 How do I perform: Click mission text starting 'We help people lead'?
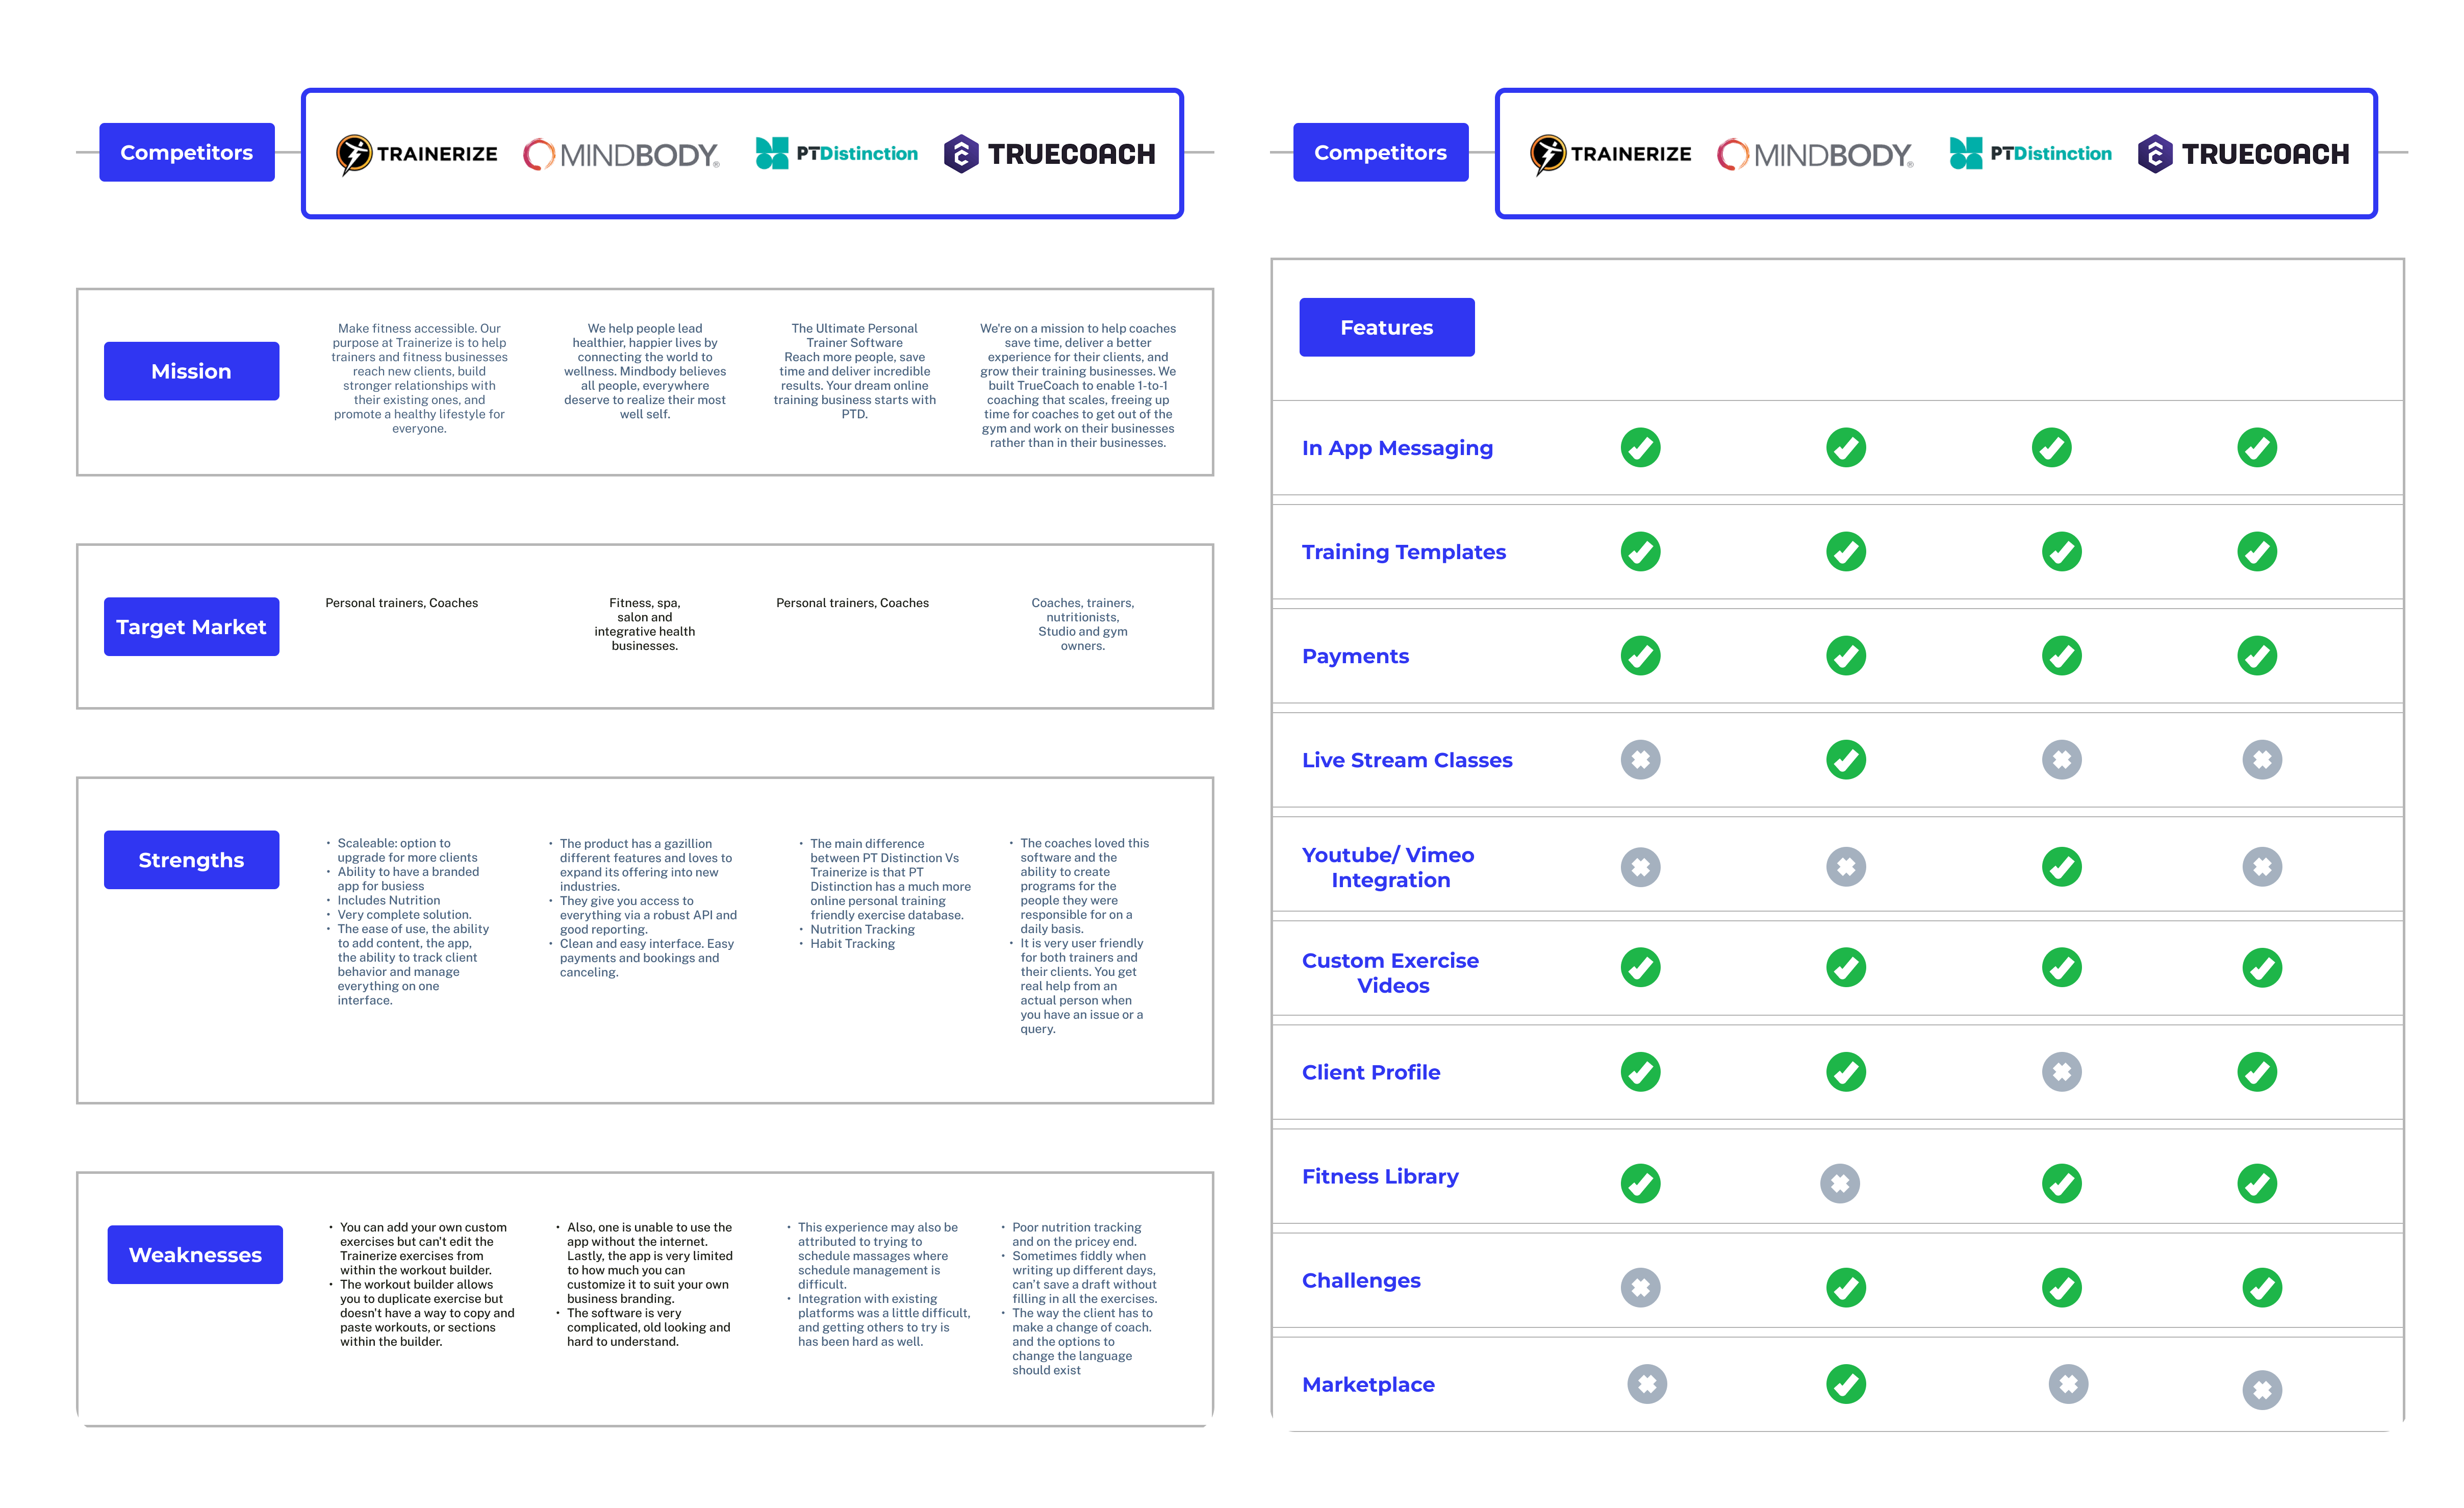[645, 372]
